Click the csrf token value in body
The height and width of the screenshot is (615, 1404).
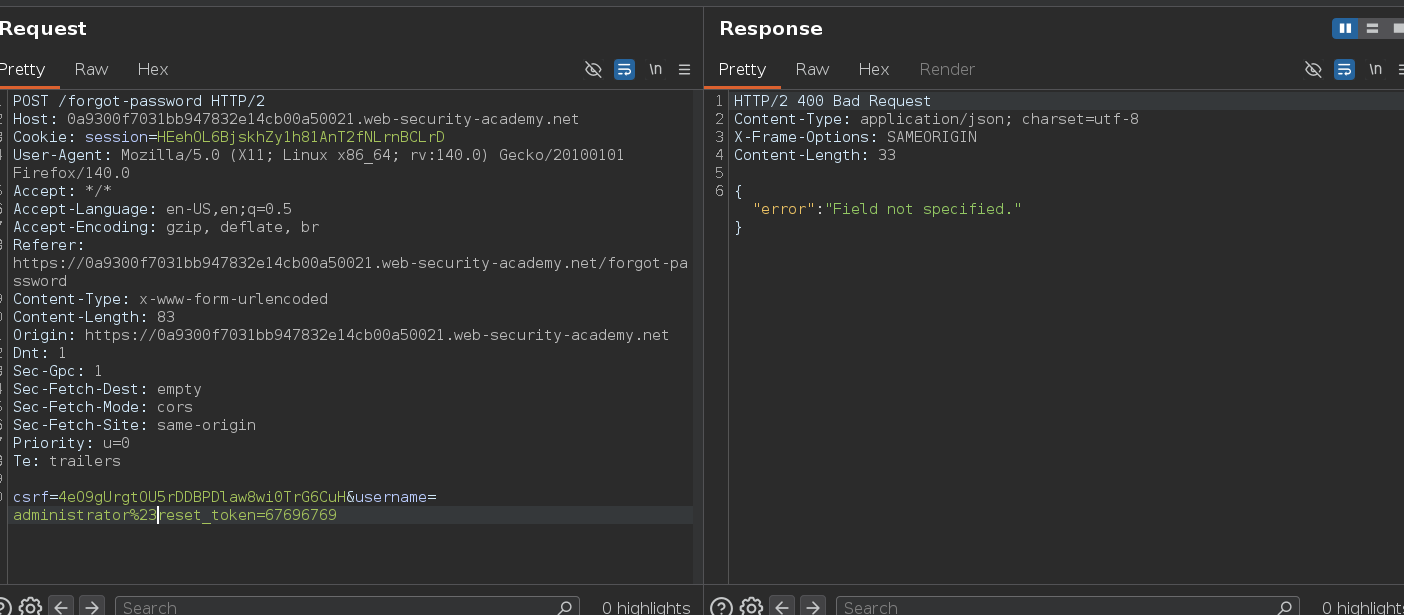202,497
